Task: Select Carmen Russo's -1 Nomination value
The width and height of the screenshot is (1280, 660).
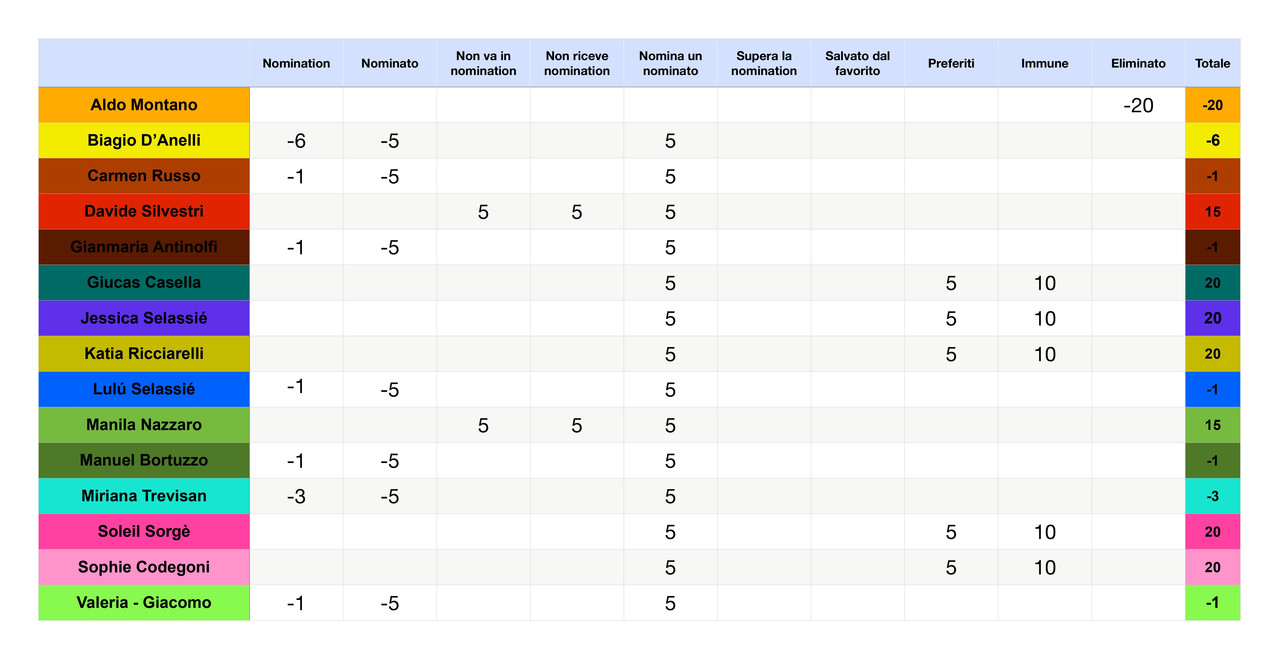Action: pyautogui.click(x=296, y=176)
